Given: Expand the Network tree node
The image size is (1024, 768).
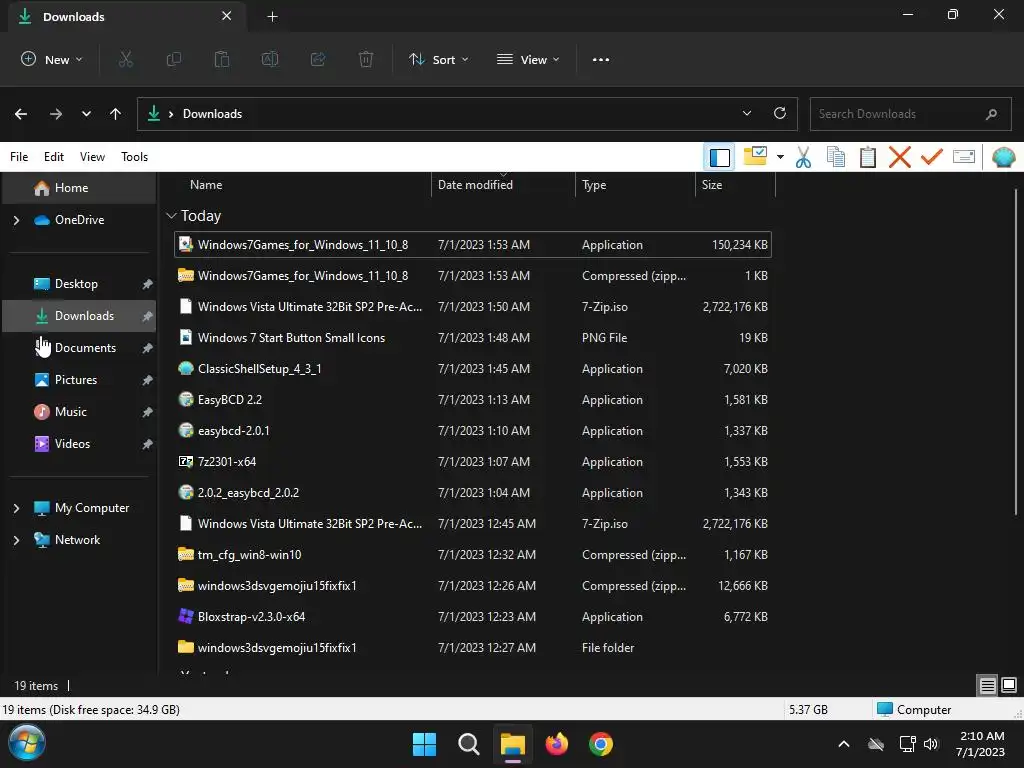Looking at the screenshot, I should tap(16, 541).
